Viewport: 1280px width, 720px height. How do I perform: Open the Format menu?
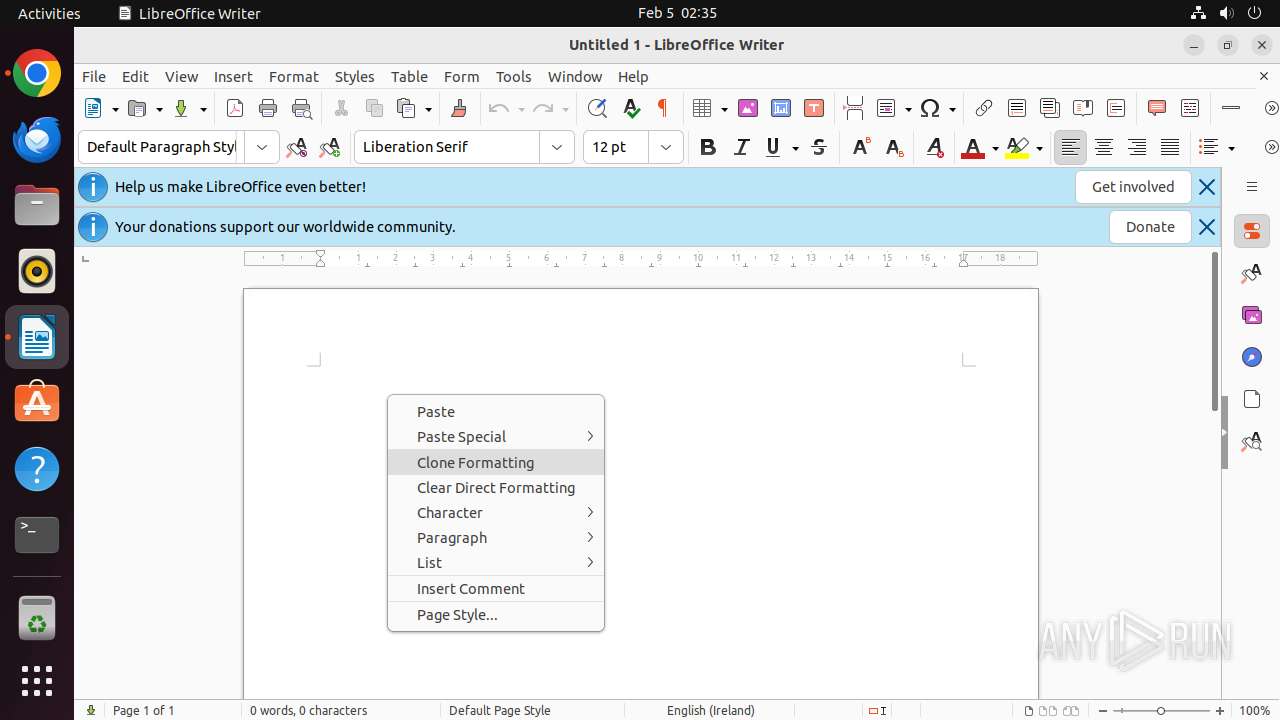tap(293, 76)
